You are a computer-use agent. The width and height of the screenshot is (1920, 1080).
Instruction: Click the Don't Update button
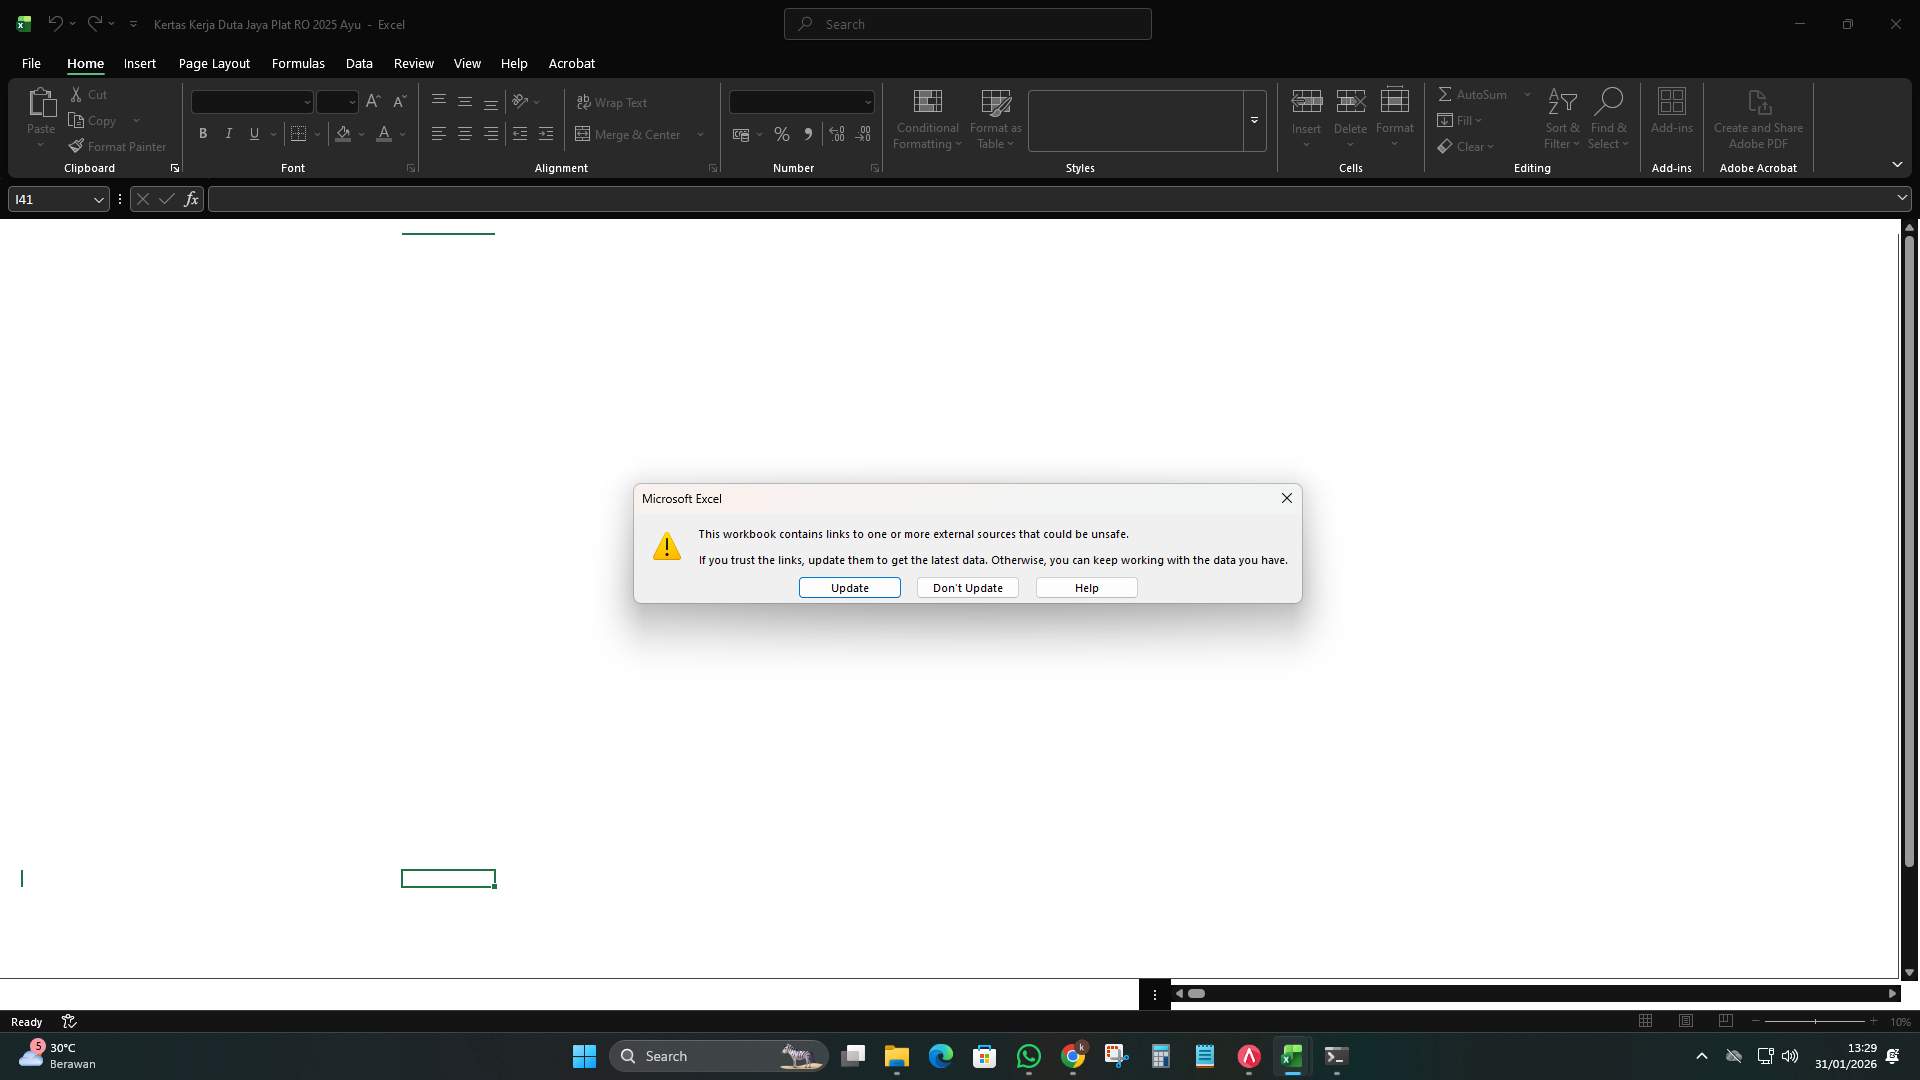pos(966,587)
